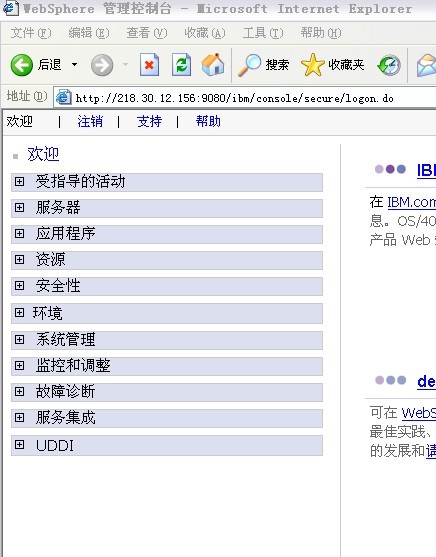This screenshot has width=436, height=557.
Task: Click the 搜索 label next to magnifier
Action: click(277, 65)
